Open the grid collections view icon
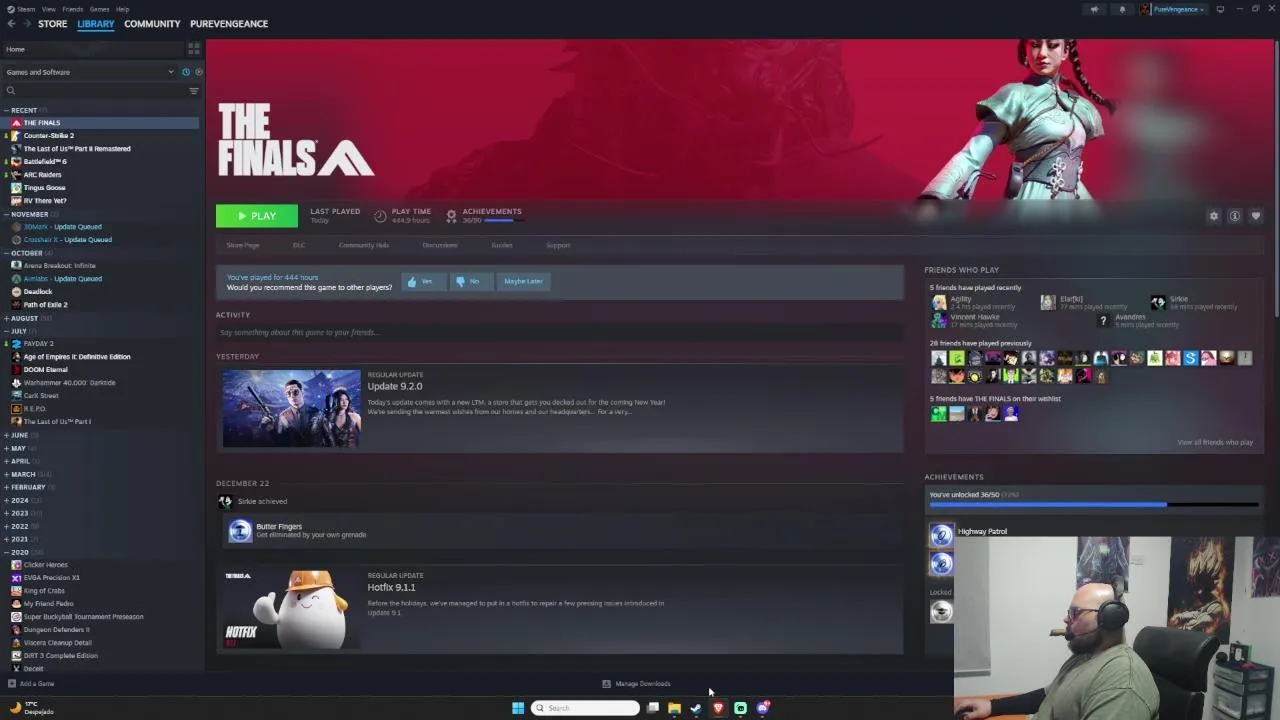Screen dimensions: 1280x720 194,48
